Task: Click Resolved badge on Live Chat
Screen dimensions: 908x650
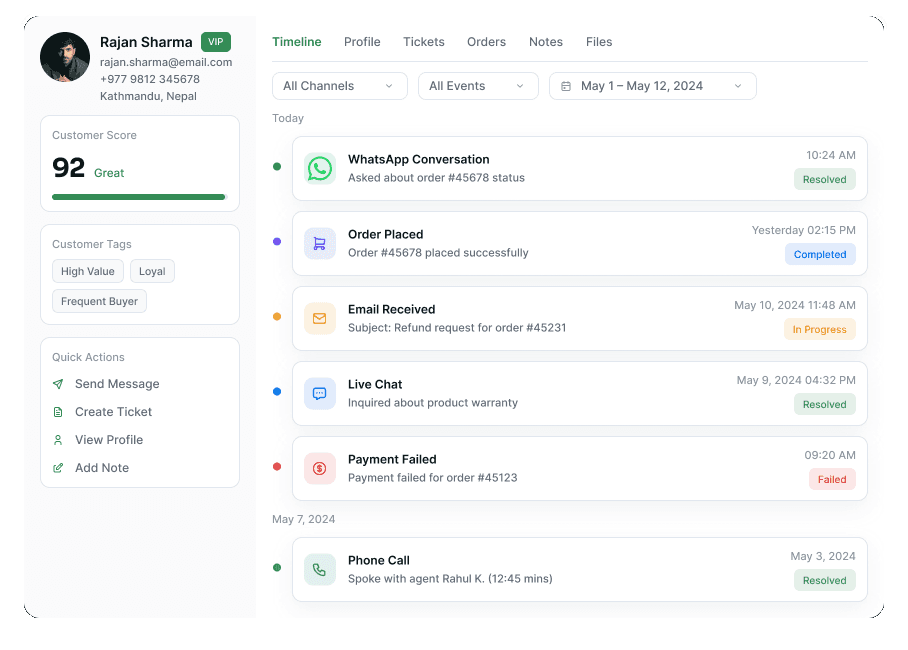Action: tap(825, 404)
